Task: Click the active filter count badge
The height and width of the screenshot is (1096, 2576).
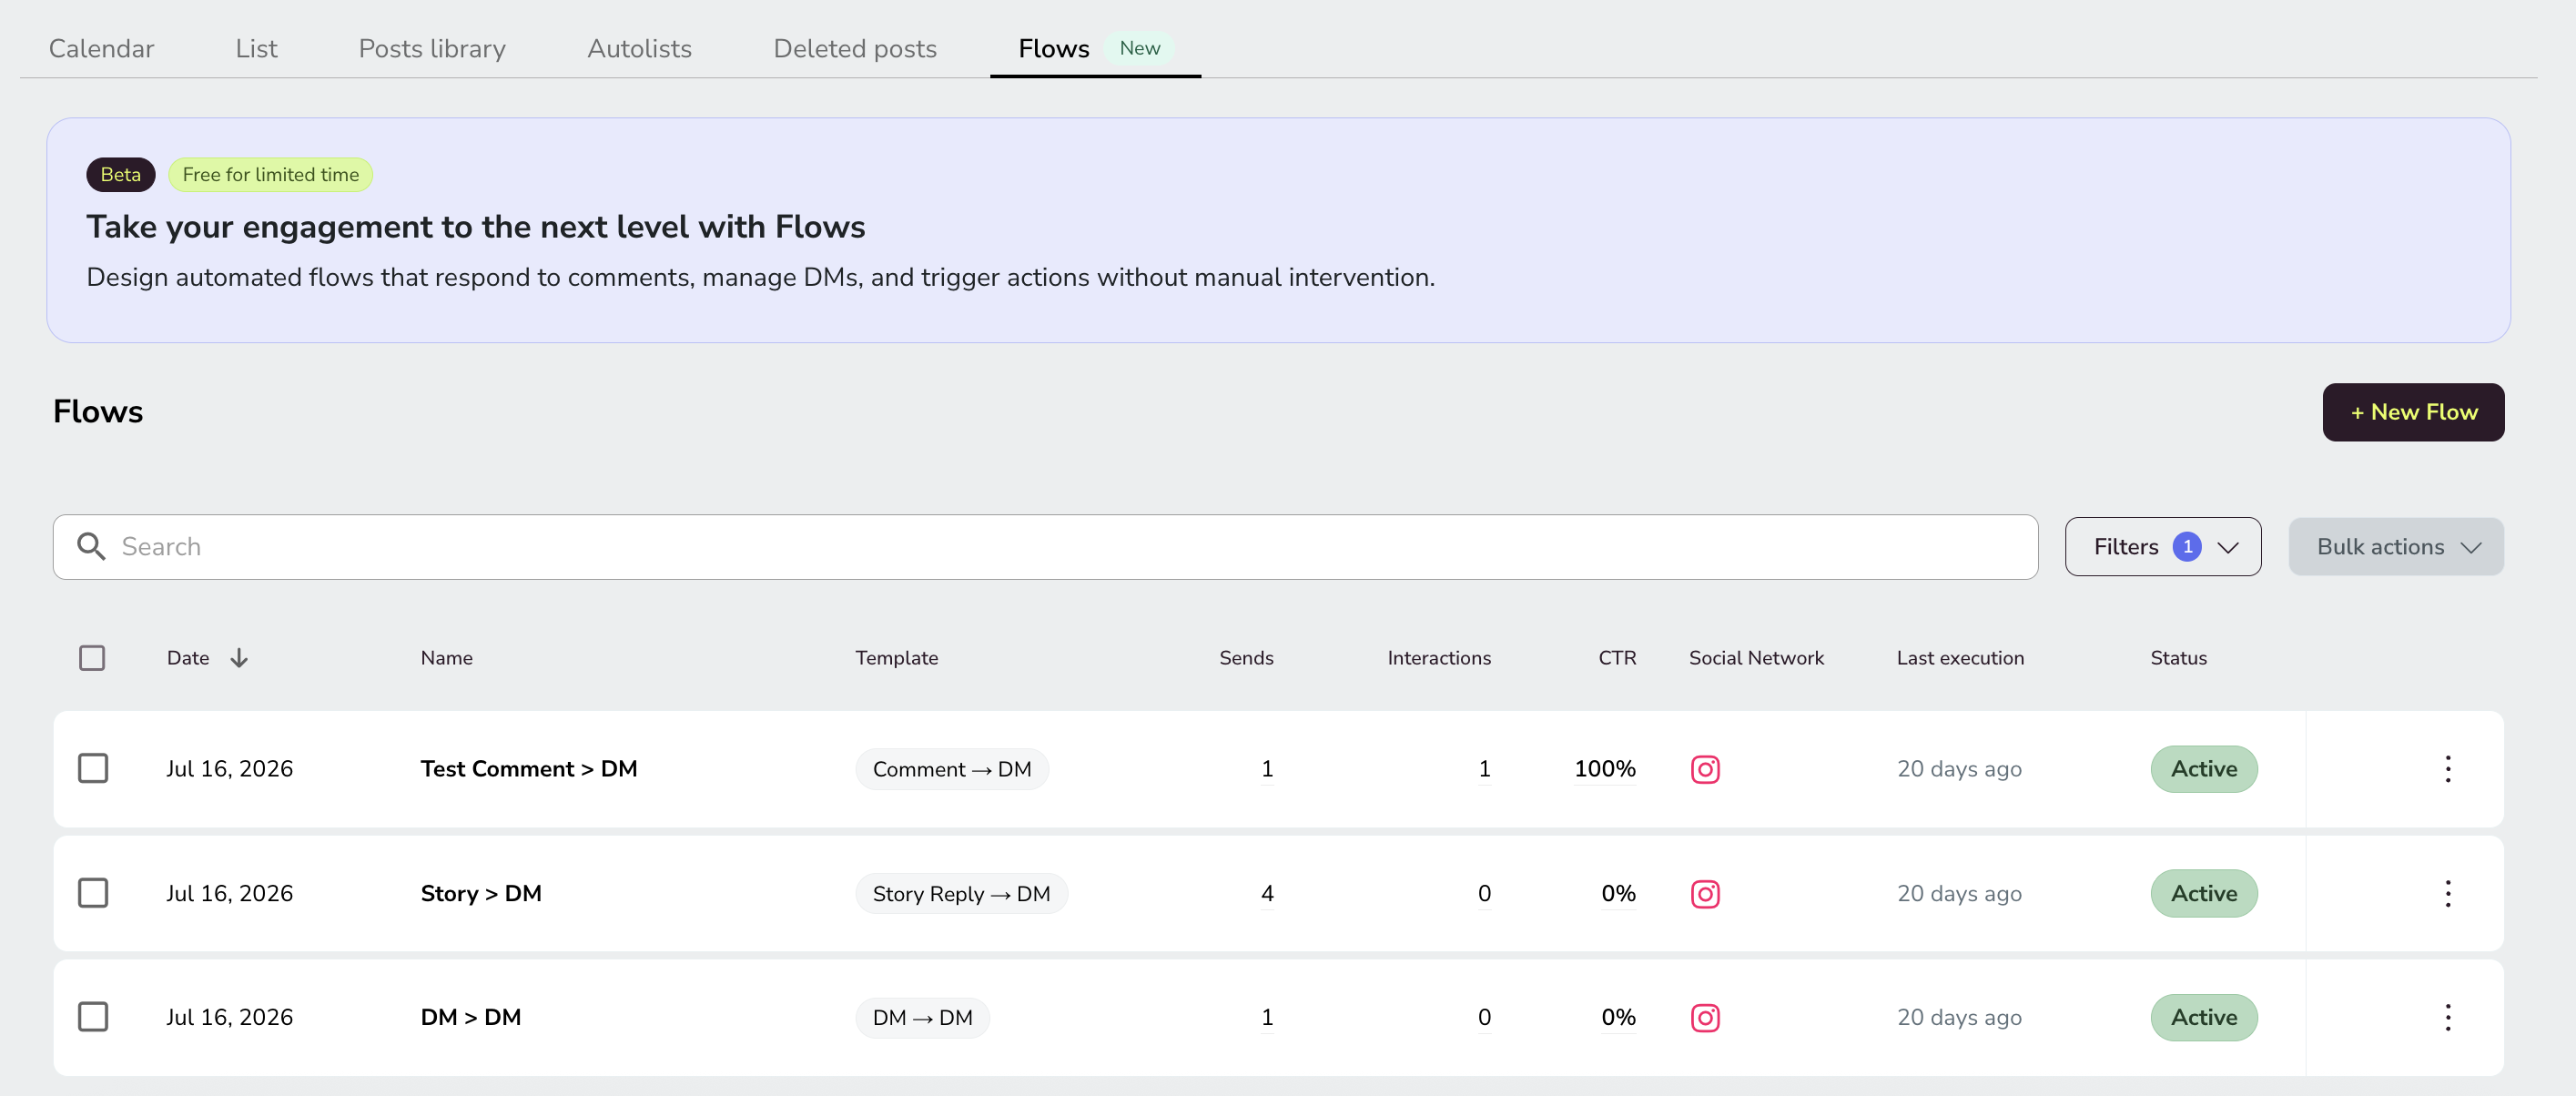Action: tap(2187, 547)
